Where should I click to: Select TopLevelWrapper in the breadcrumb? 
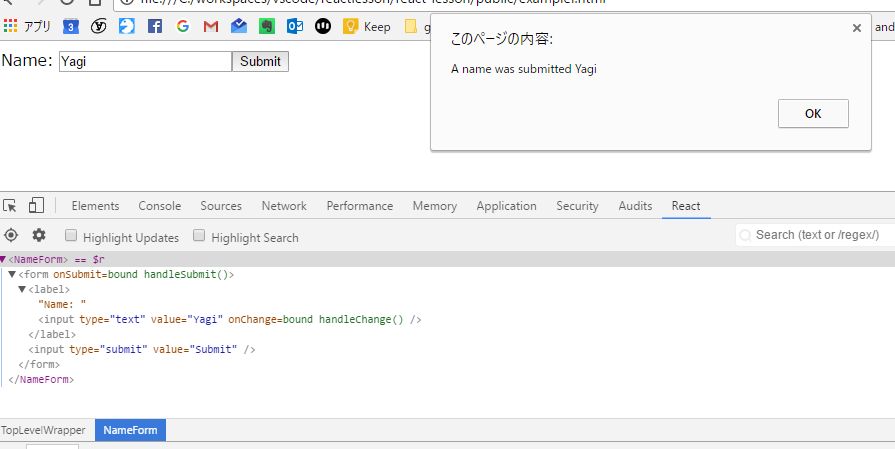click(x=43, y=430)
